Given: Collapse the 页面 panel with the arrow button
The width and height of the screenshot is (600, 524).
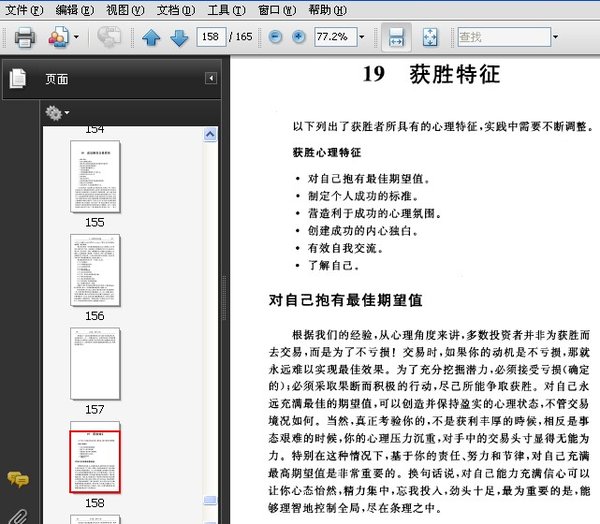Looking at the screenshot, I should 211,78.
